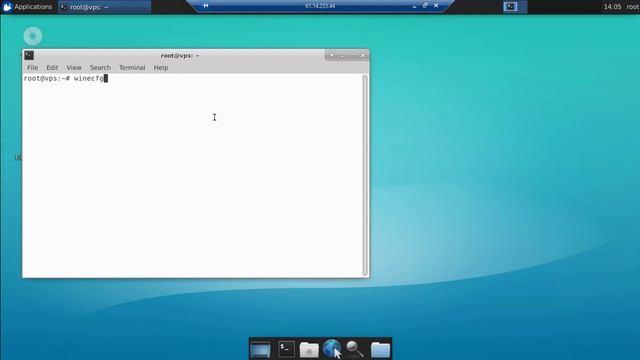Click the terminal title root@vps: ~

coord(180,56)
